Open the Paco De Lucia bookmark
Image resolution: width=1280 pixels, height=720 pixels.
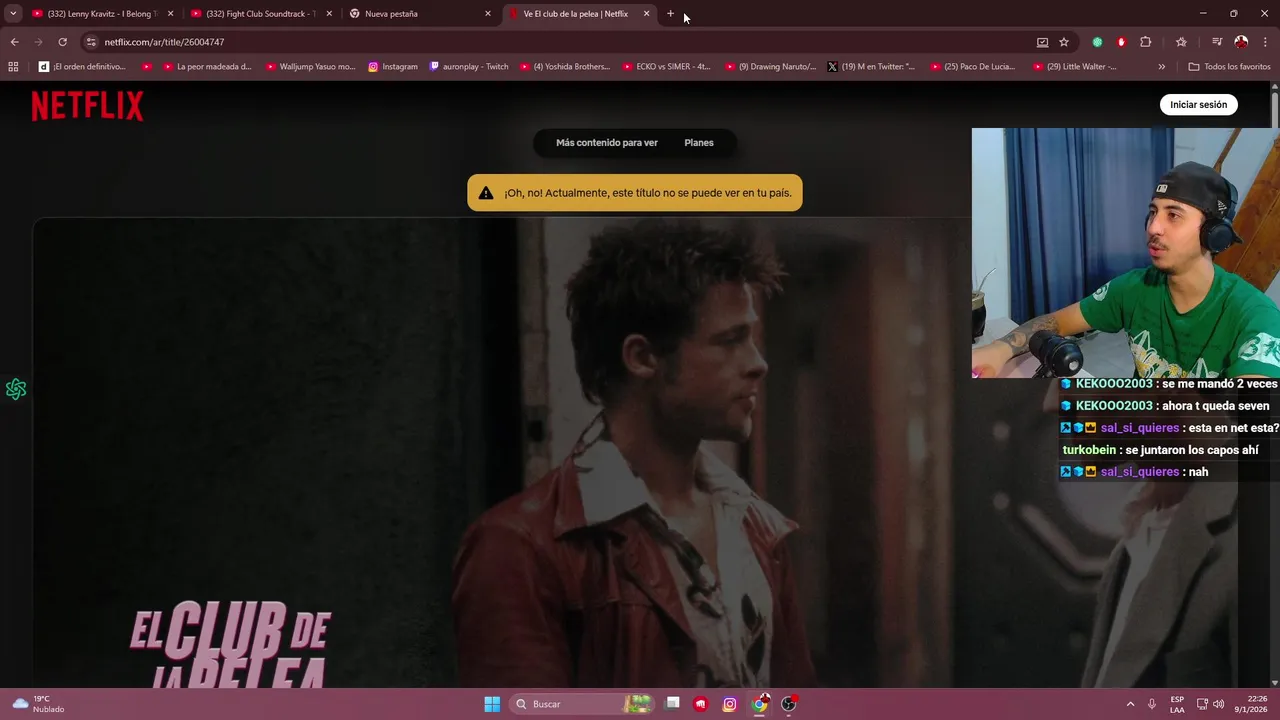pos(973,67)
